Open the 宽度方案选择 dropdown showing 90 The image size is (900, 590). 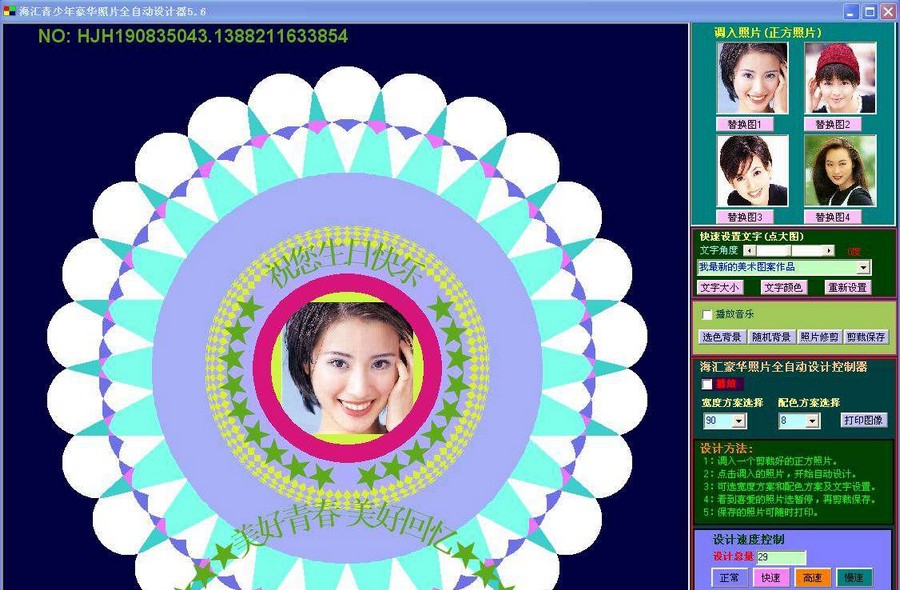click(x=739, y=421)
